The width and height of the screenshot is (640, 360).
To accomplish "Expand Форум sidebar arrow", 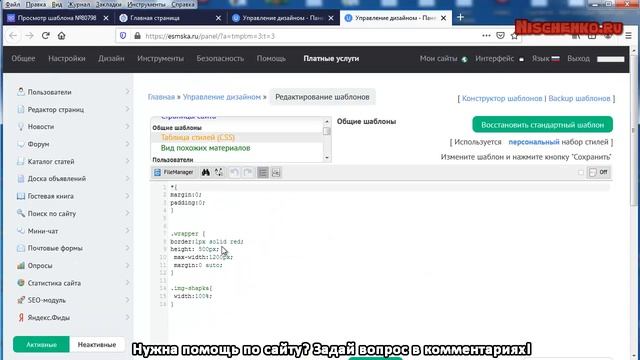I will pos(127,144).
